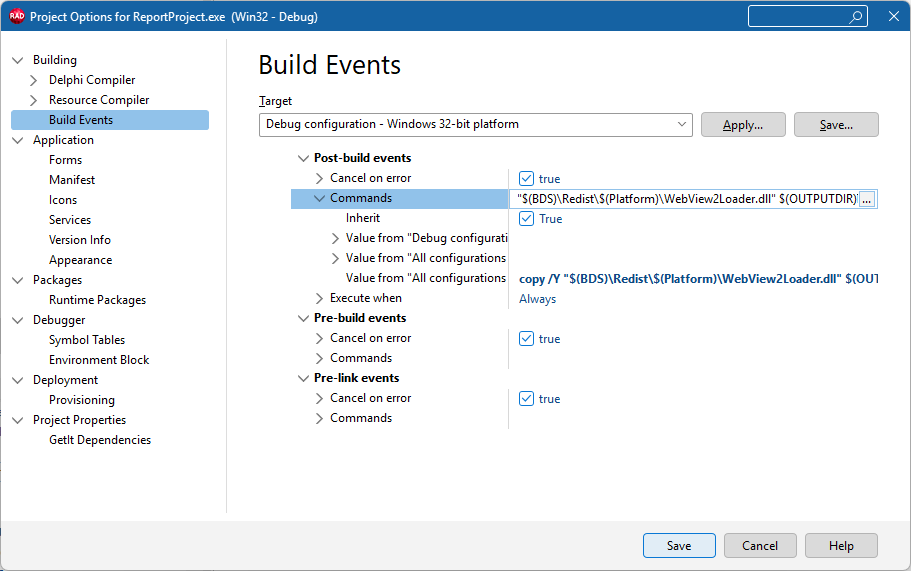This screenshot has width=911, height=571.
Task: Collapse the Building tree node
Action: tap(18, 60)
